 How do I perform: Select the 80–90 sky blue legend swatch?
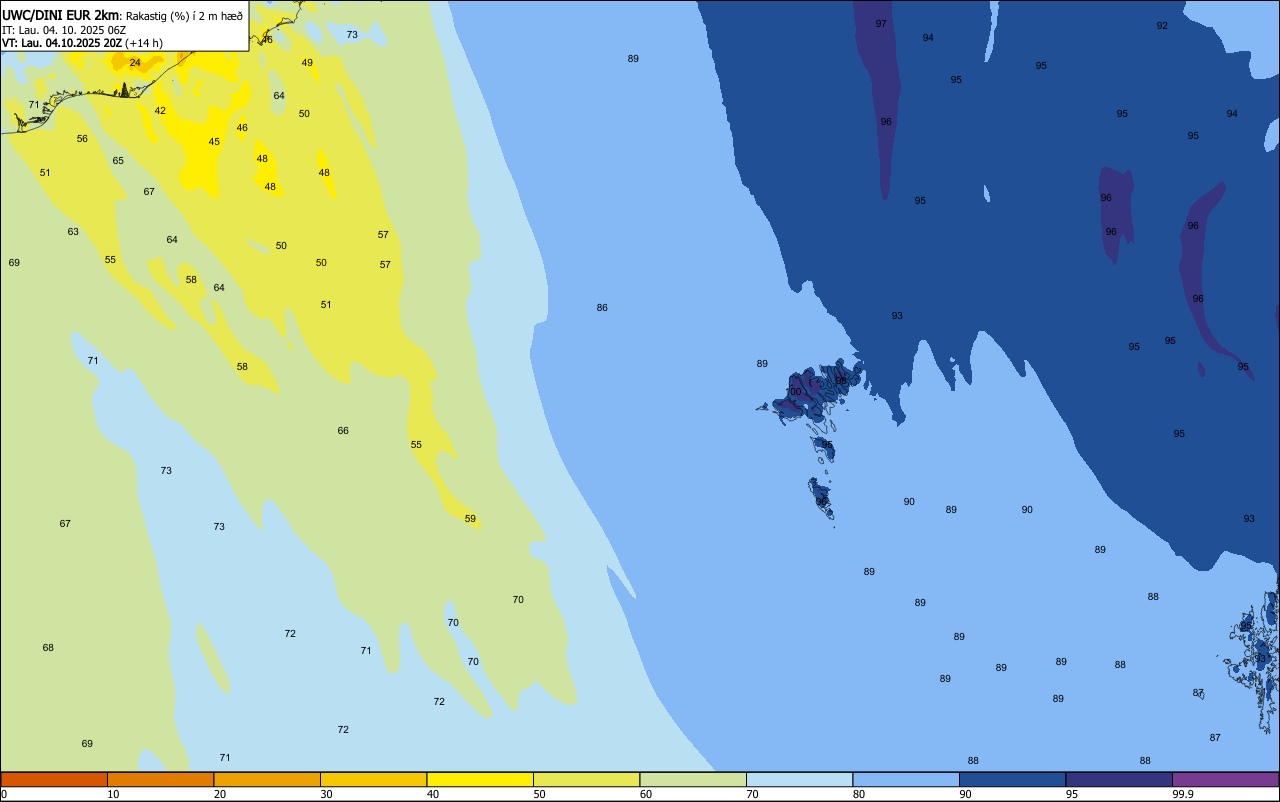pyautogui.click(x=906, y=779)
